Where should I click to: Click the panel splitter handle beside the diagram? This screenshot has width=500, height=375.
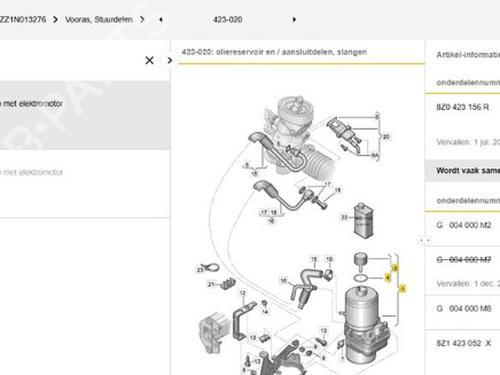[425, 240]
